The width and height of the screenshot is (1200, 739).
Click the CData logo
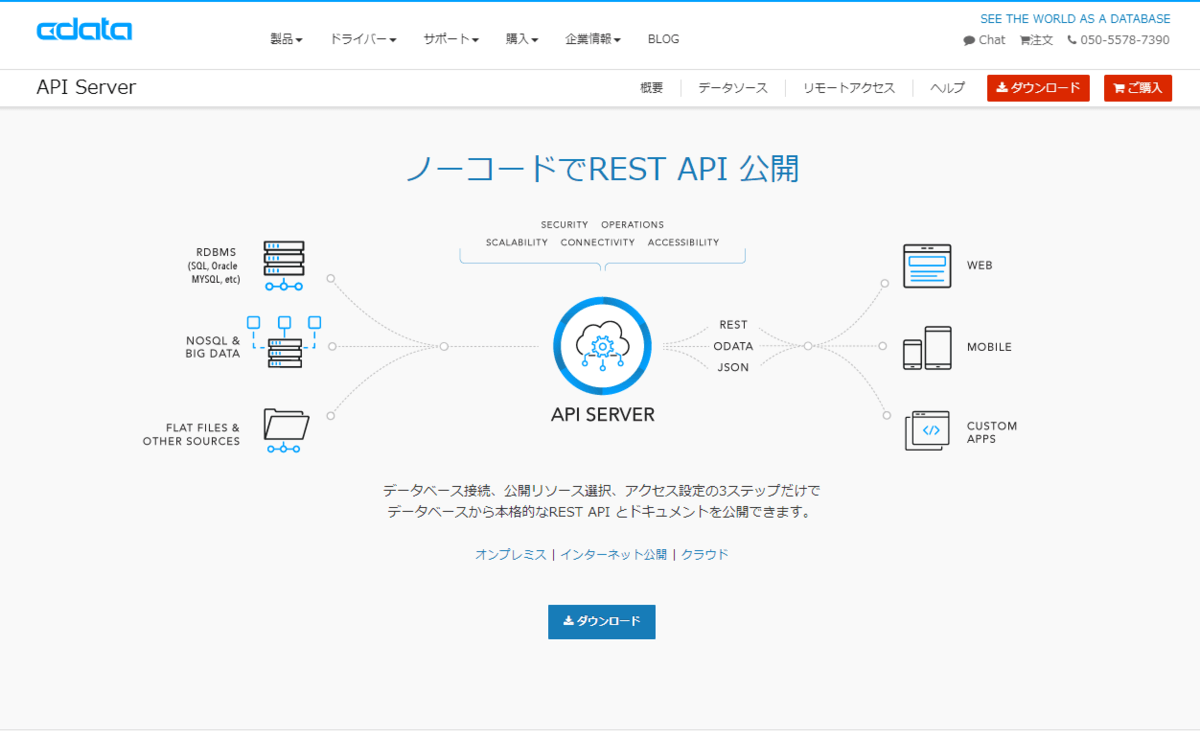click(x=84, y=30)
